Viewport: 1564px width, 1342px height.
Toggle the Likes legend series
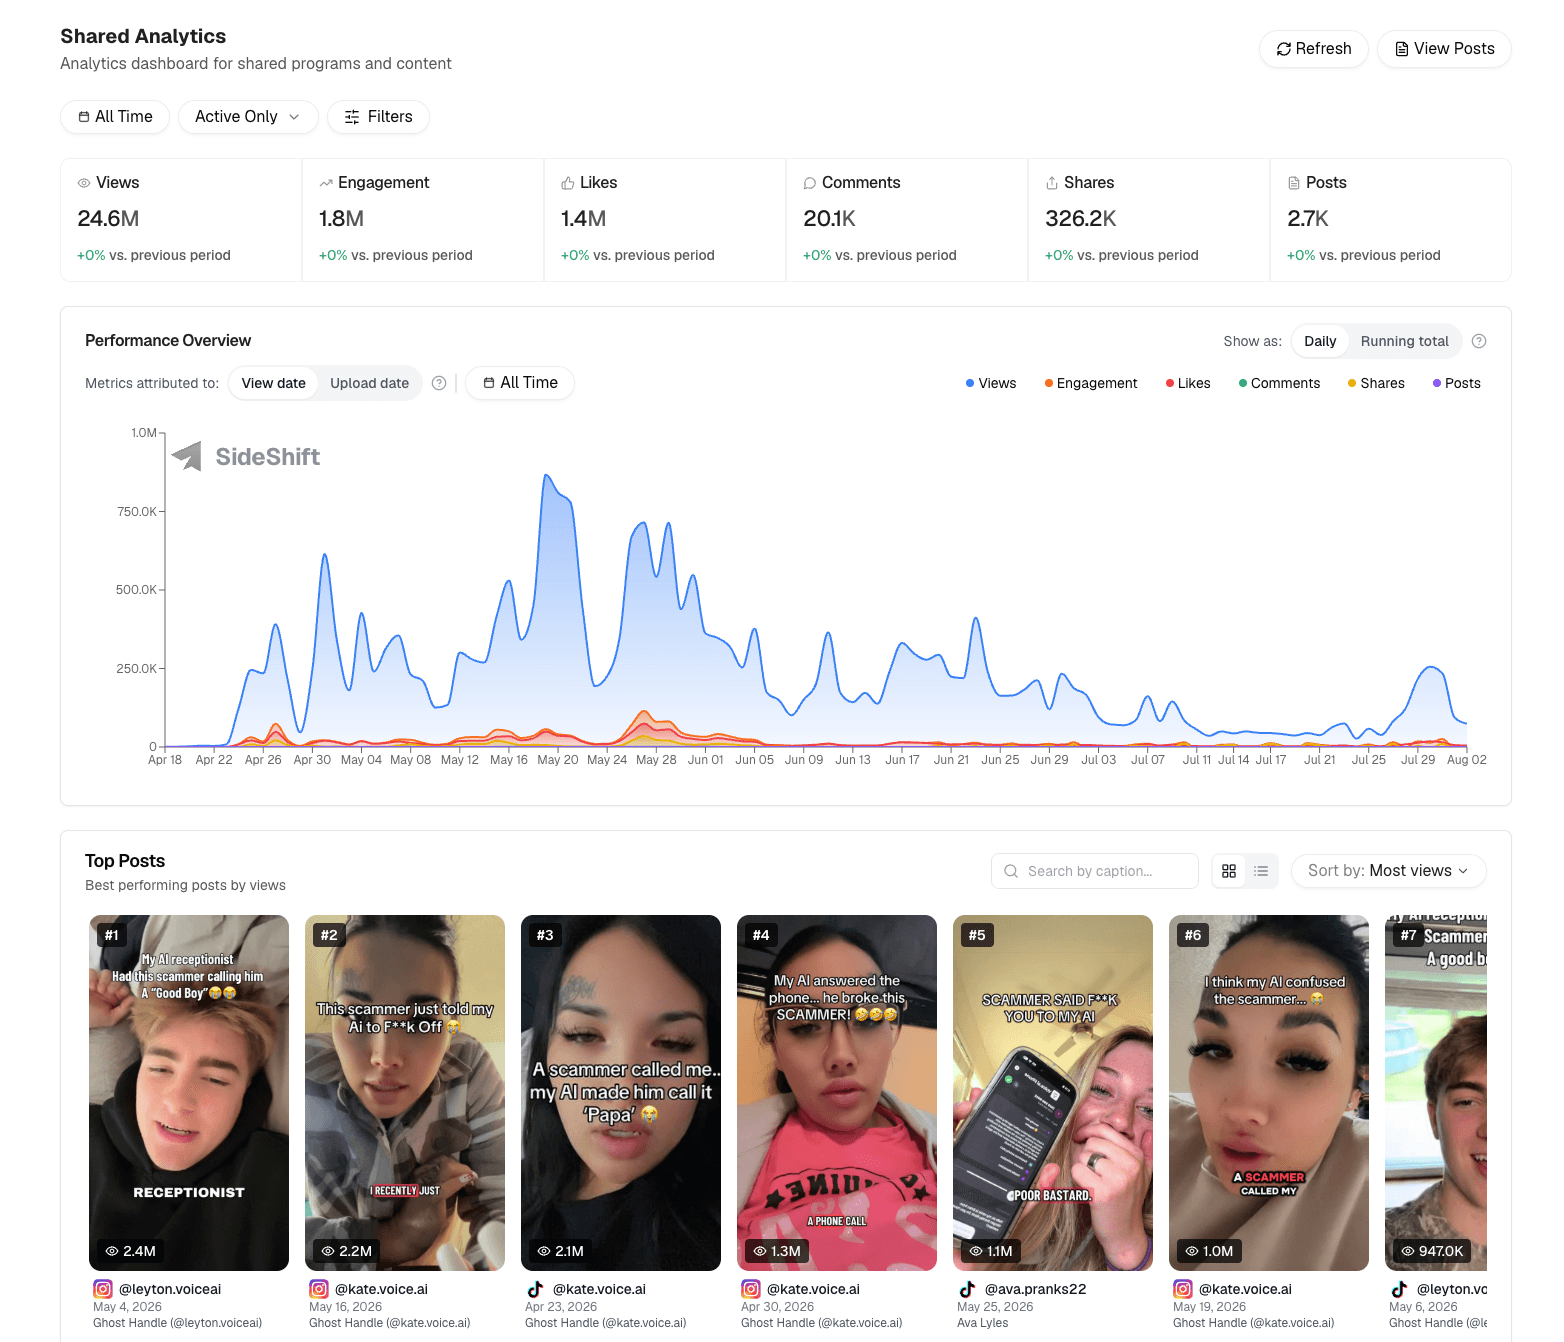(x=1188, y=383)
